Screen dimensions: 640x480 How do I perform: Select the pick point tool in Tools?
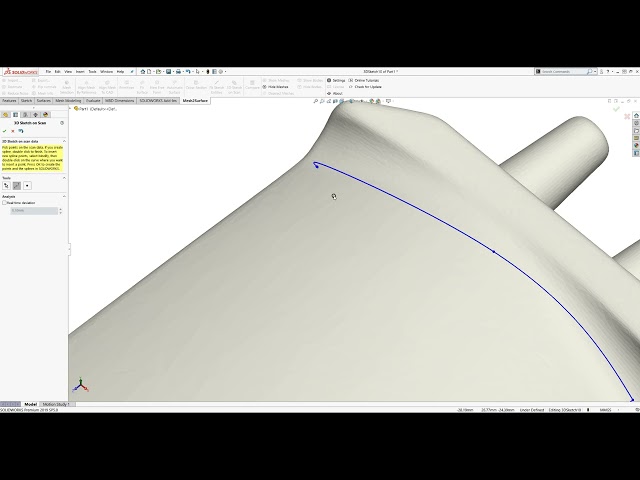(6, 186)
